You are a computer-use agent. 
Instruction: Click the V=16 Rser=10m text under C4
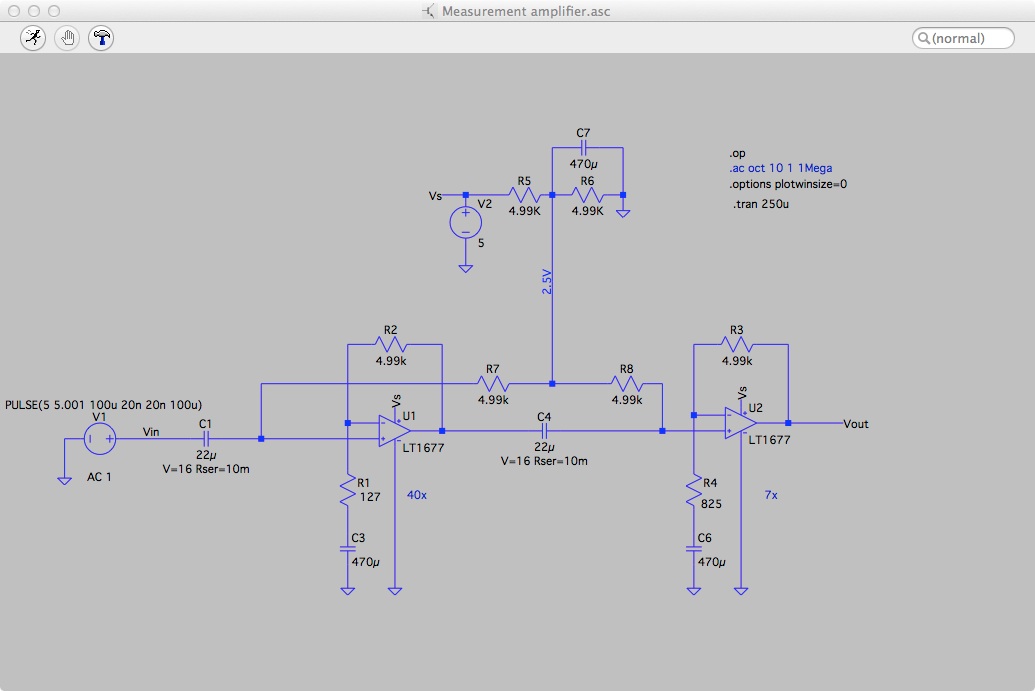click(x=544, y=461)
